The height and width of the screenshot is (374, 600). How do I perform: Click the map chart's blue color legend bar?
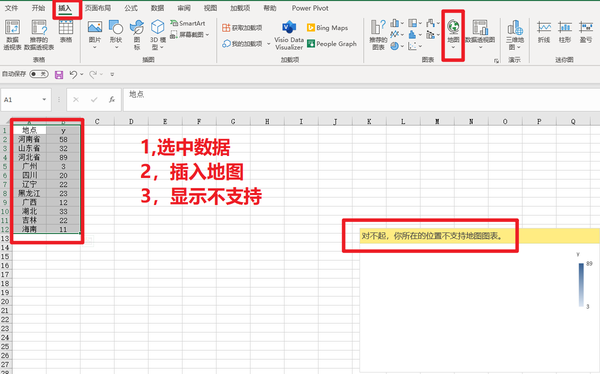(581, 284)
